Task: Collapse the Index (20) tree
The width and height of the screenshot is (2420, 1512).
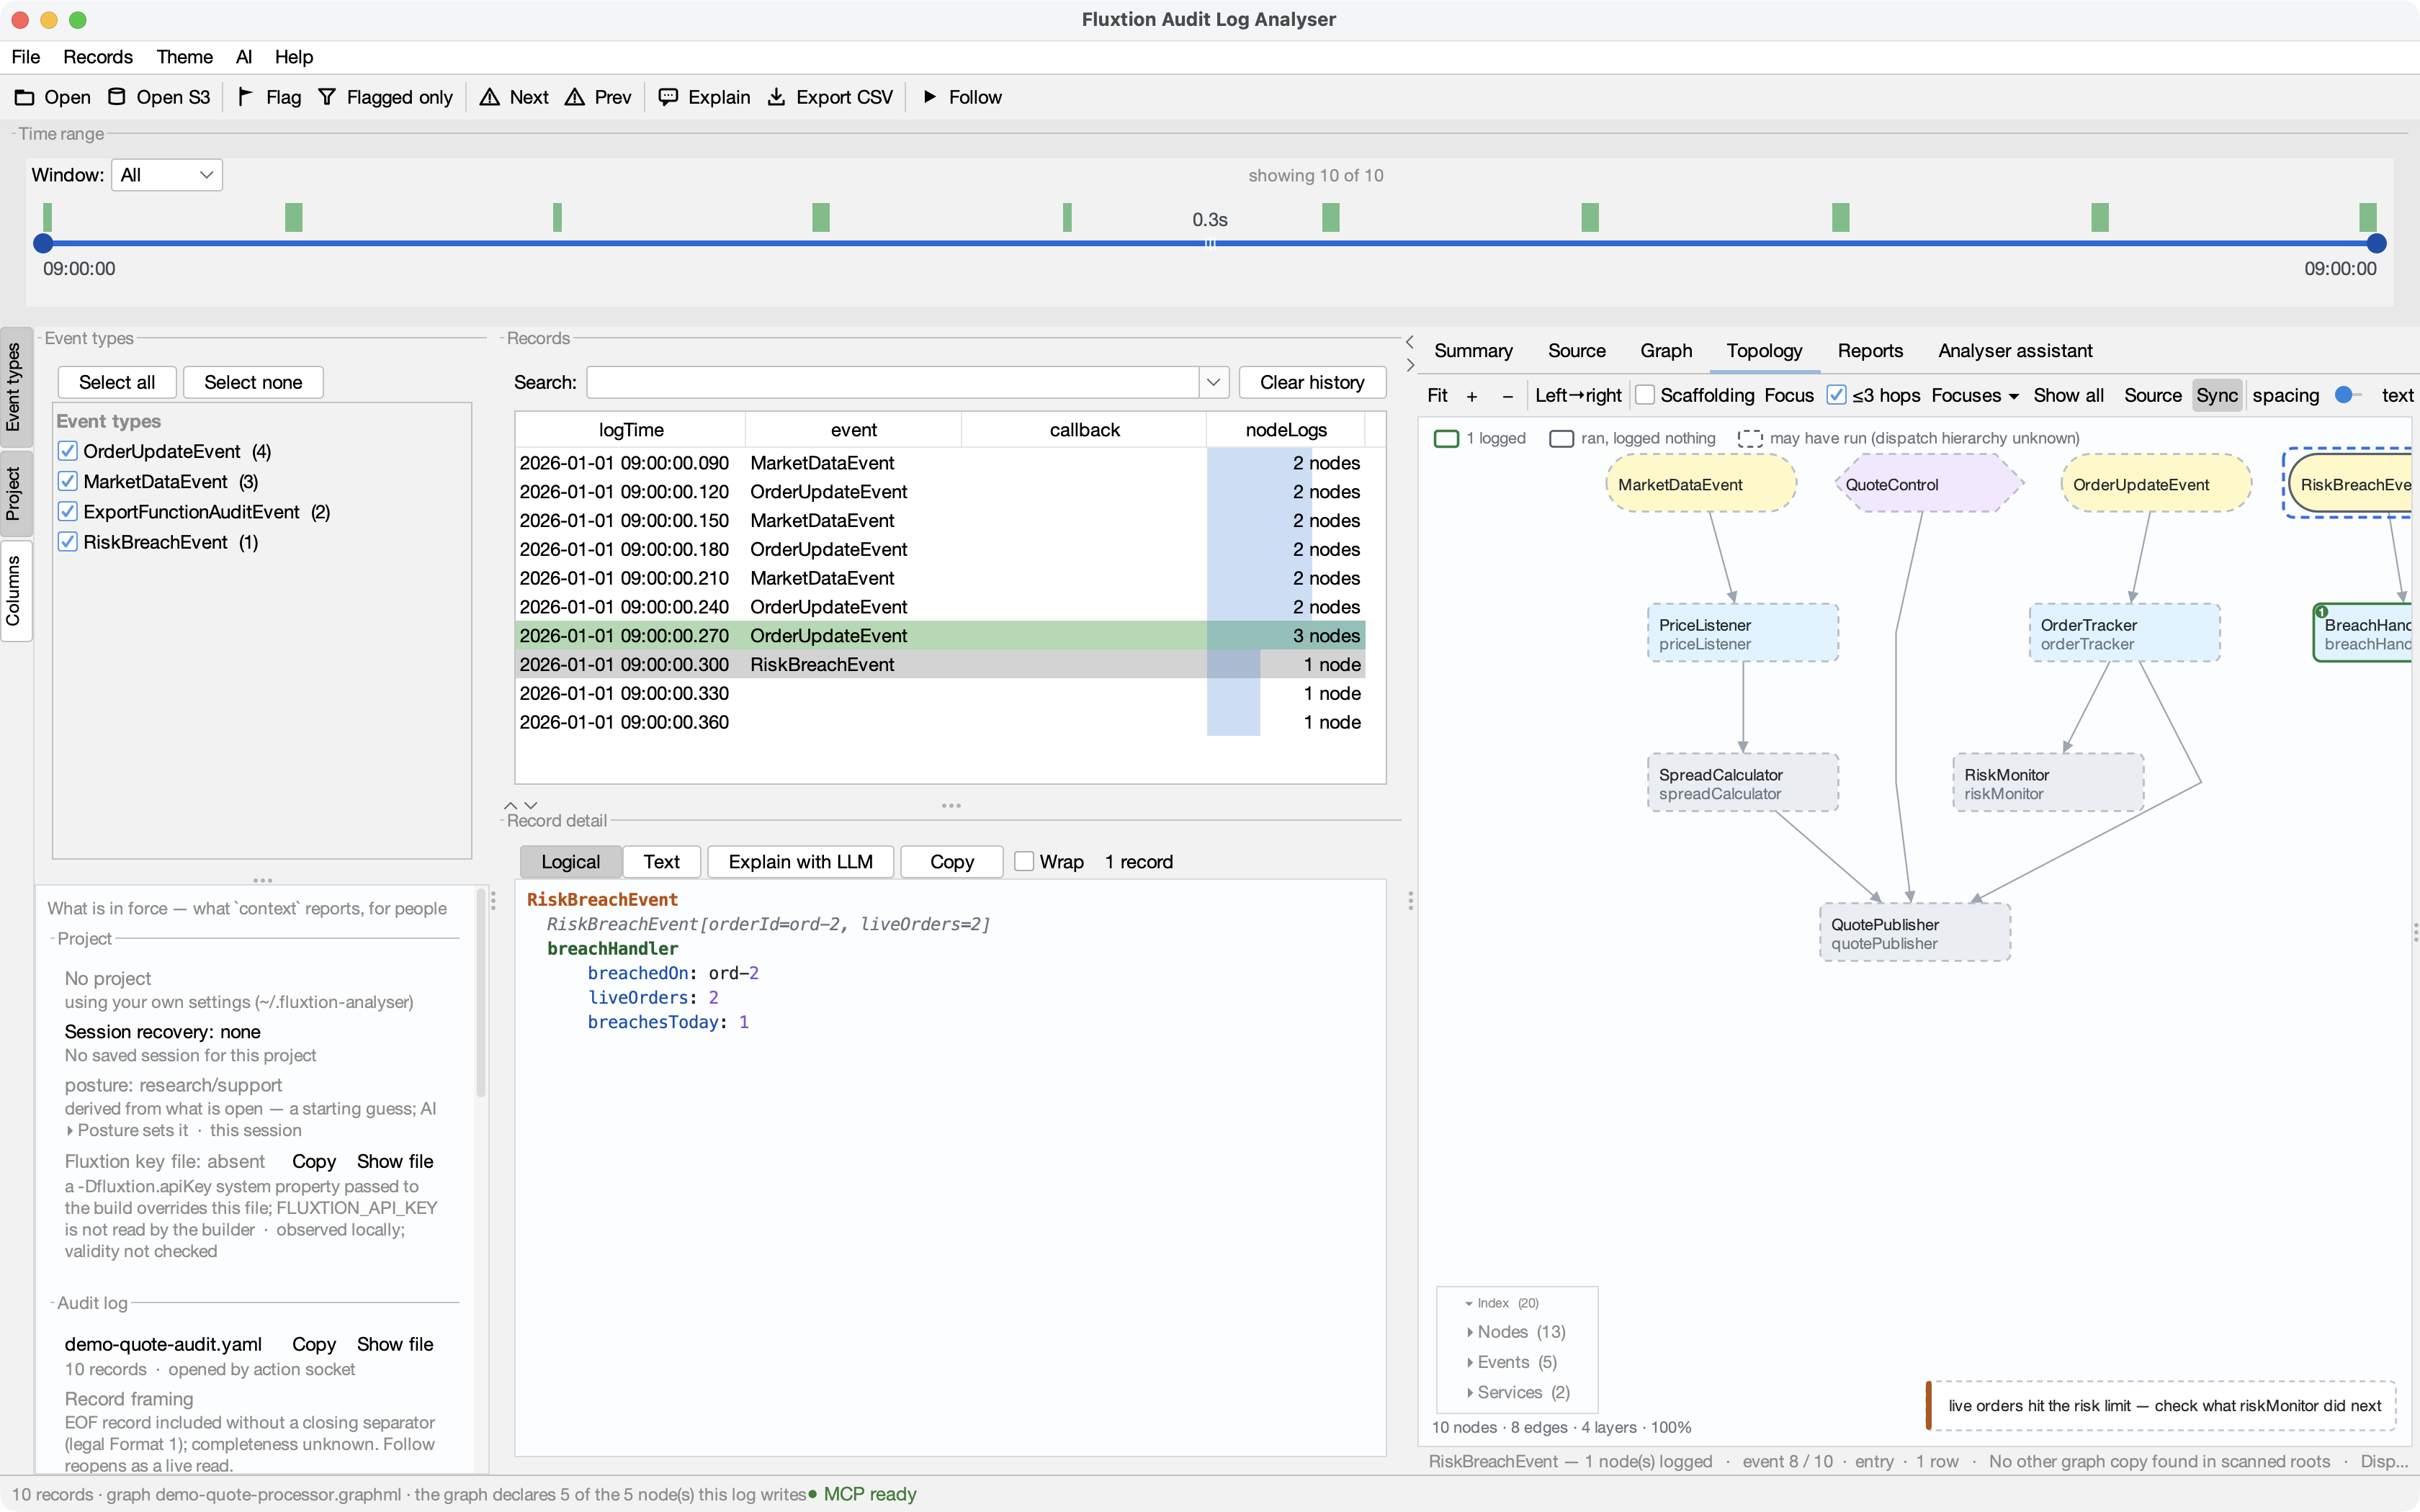Action: [x=1469, y=1304]
